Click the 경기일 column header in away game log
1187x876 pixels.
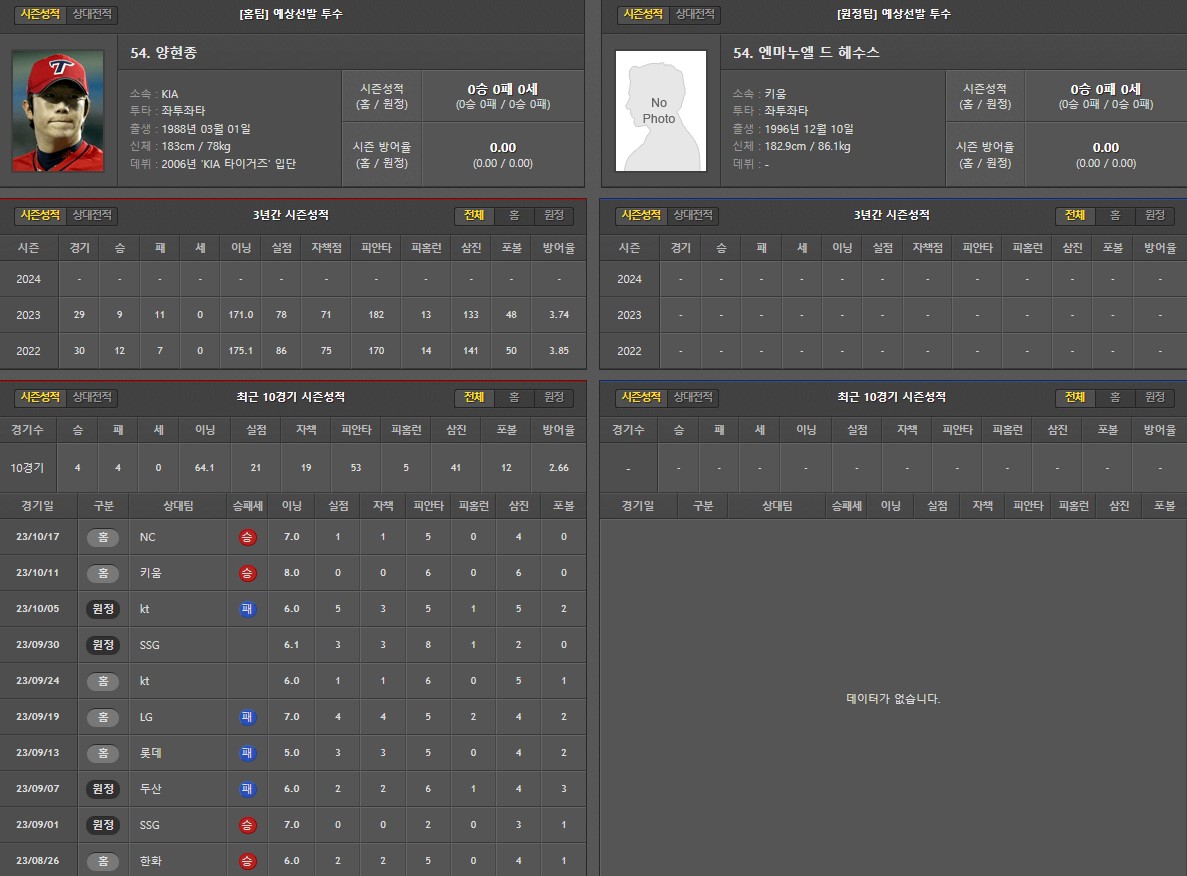pyautogui.click(x=637, y=506)
